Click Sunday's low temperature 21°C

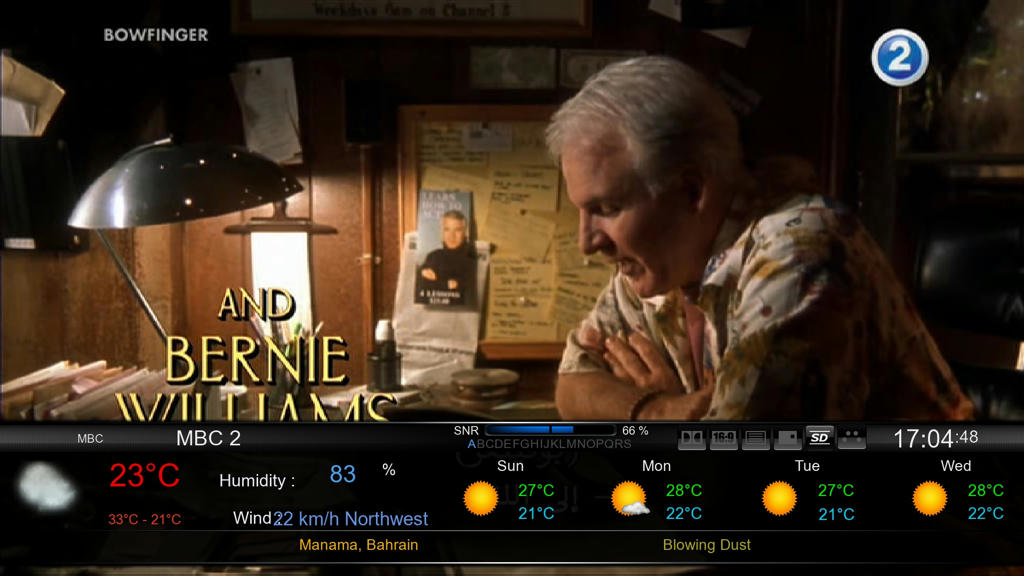point(536,514)
